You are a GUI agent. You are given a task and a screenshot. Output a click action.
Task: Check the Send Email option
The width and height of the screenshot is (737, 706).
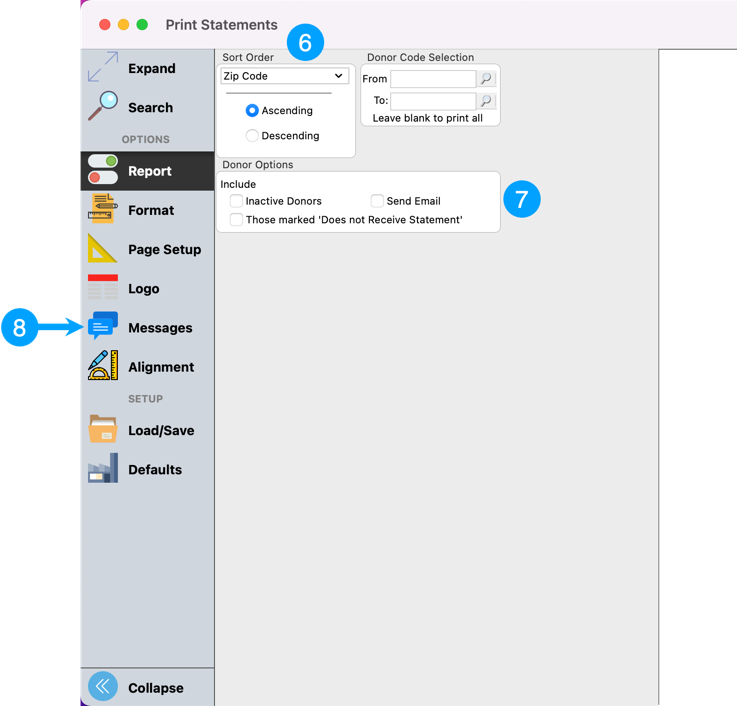pos(377,201)
